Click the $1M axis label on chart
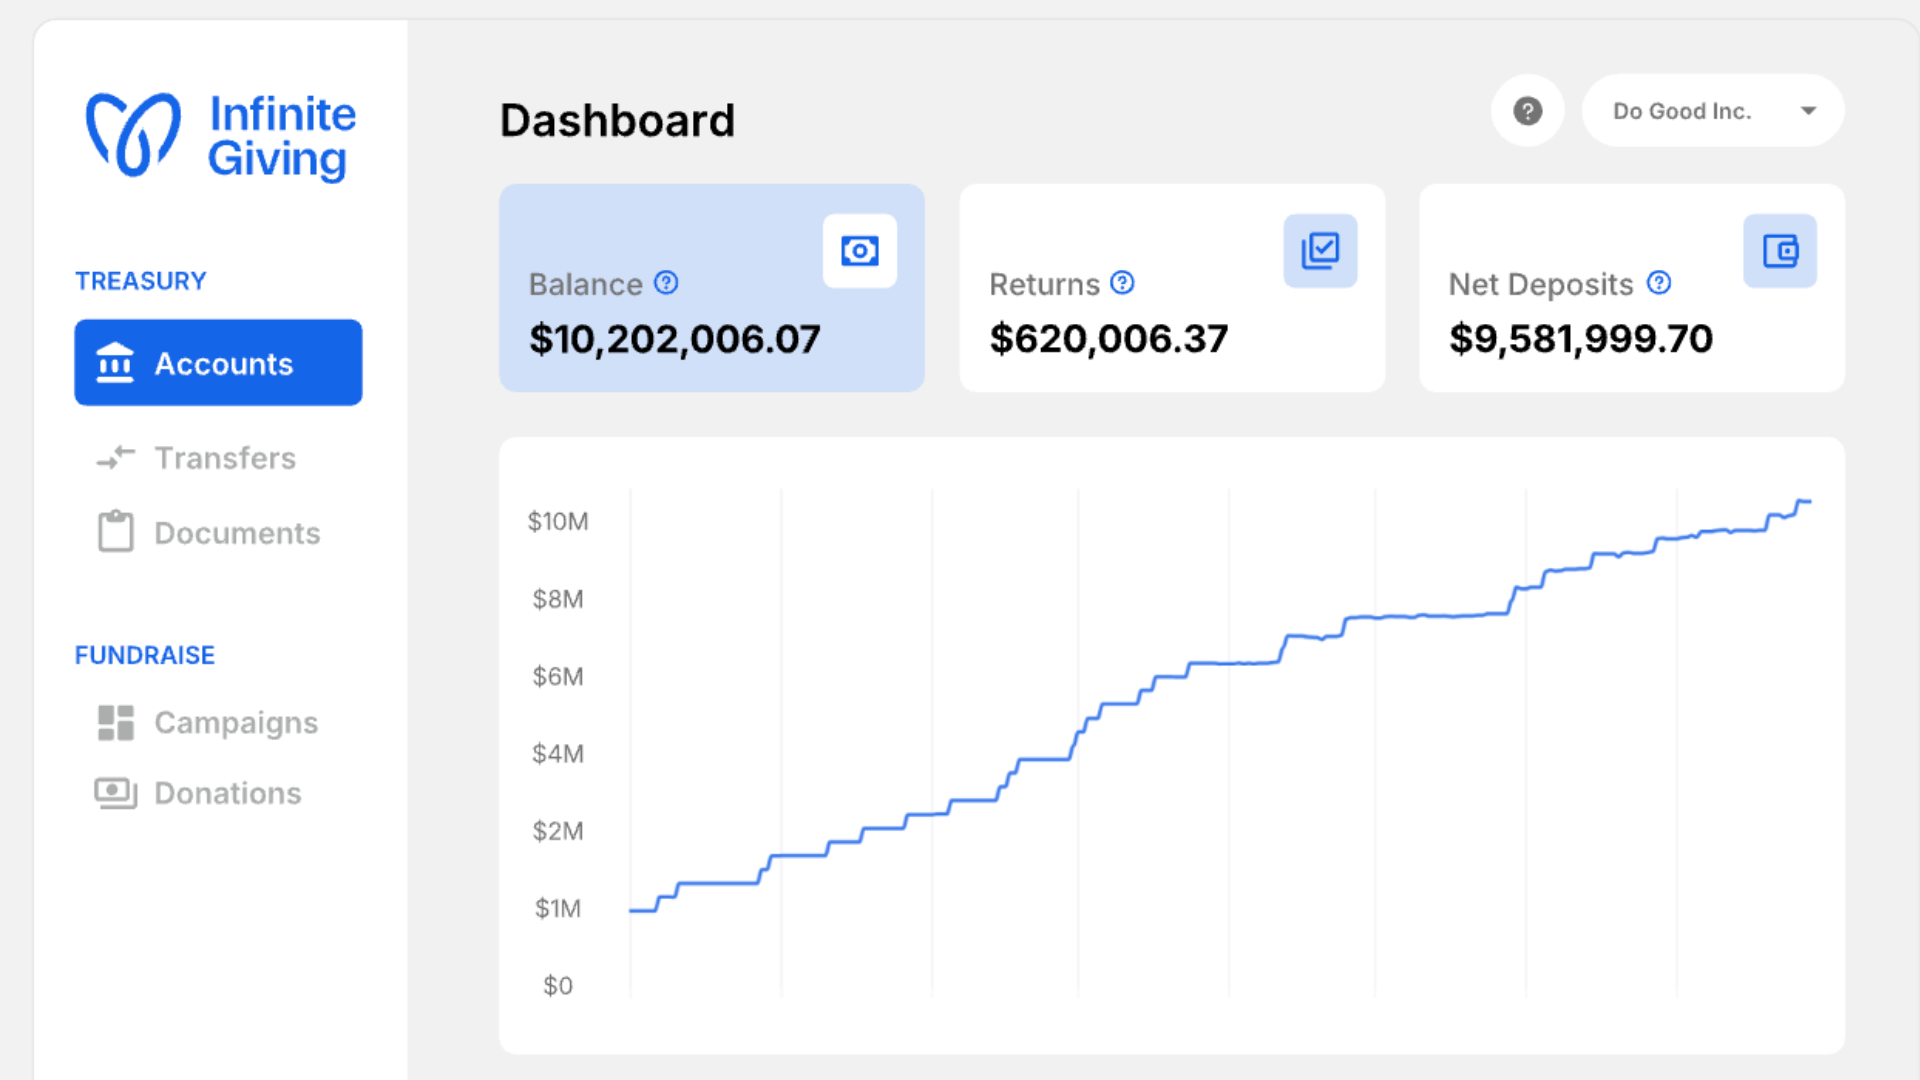The image size is (1920, 1080). pos(558,908)
